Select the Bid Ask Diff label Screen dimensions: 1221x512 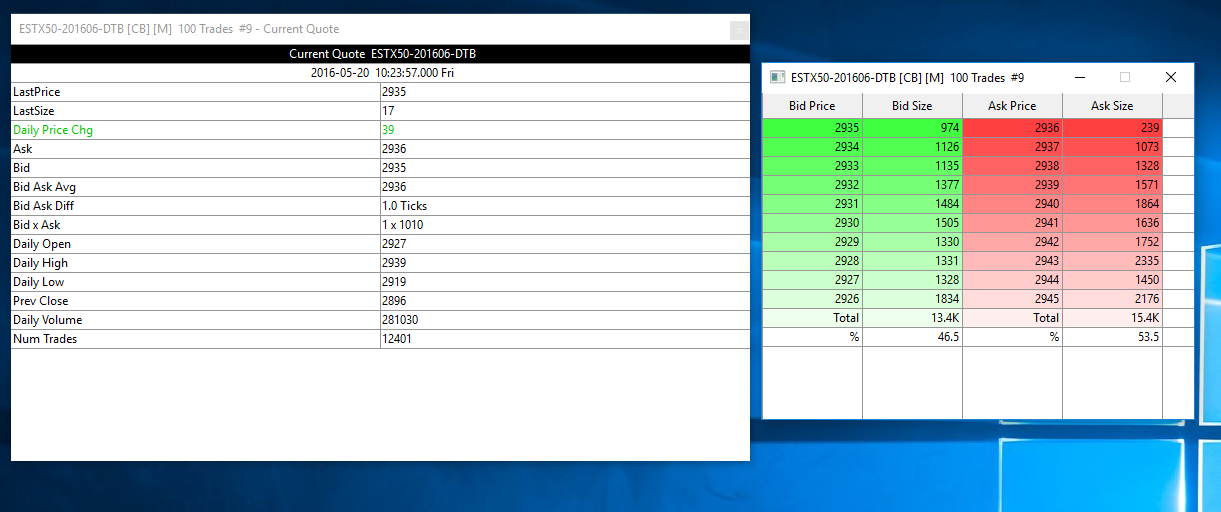(46, 206)
